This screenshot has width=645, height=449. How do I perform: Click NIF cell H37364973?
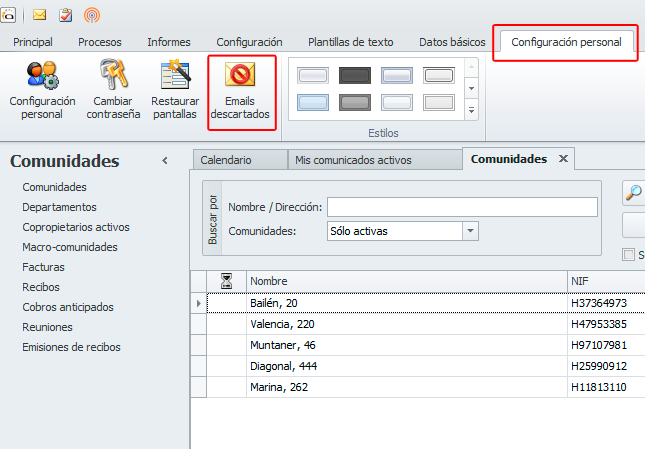[x=606, y=303]
